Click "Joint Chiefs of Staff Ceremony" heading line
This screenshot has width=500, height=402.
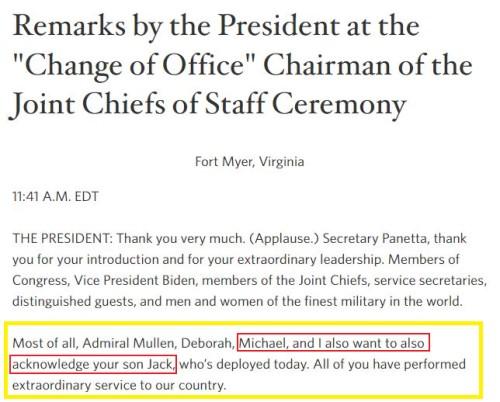tap(208, 104)
